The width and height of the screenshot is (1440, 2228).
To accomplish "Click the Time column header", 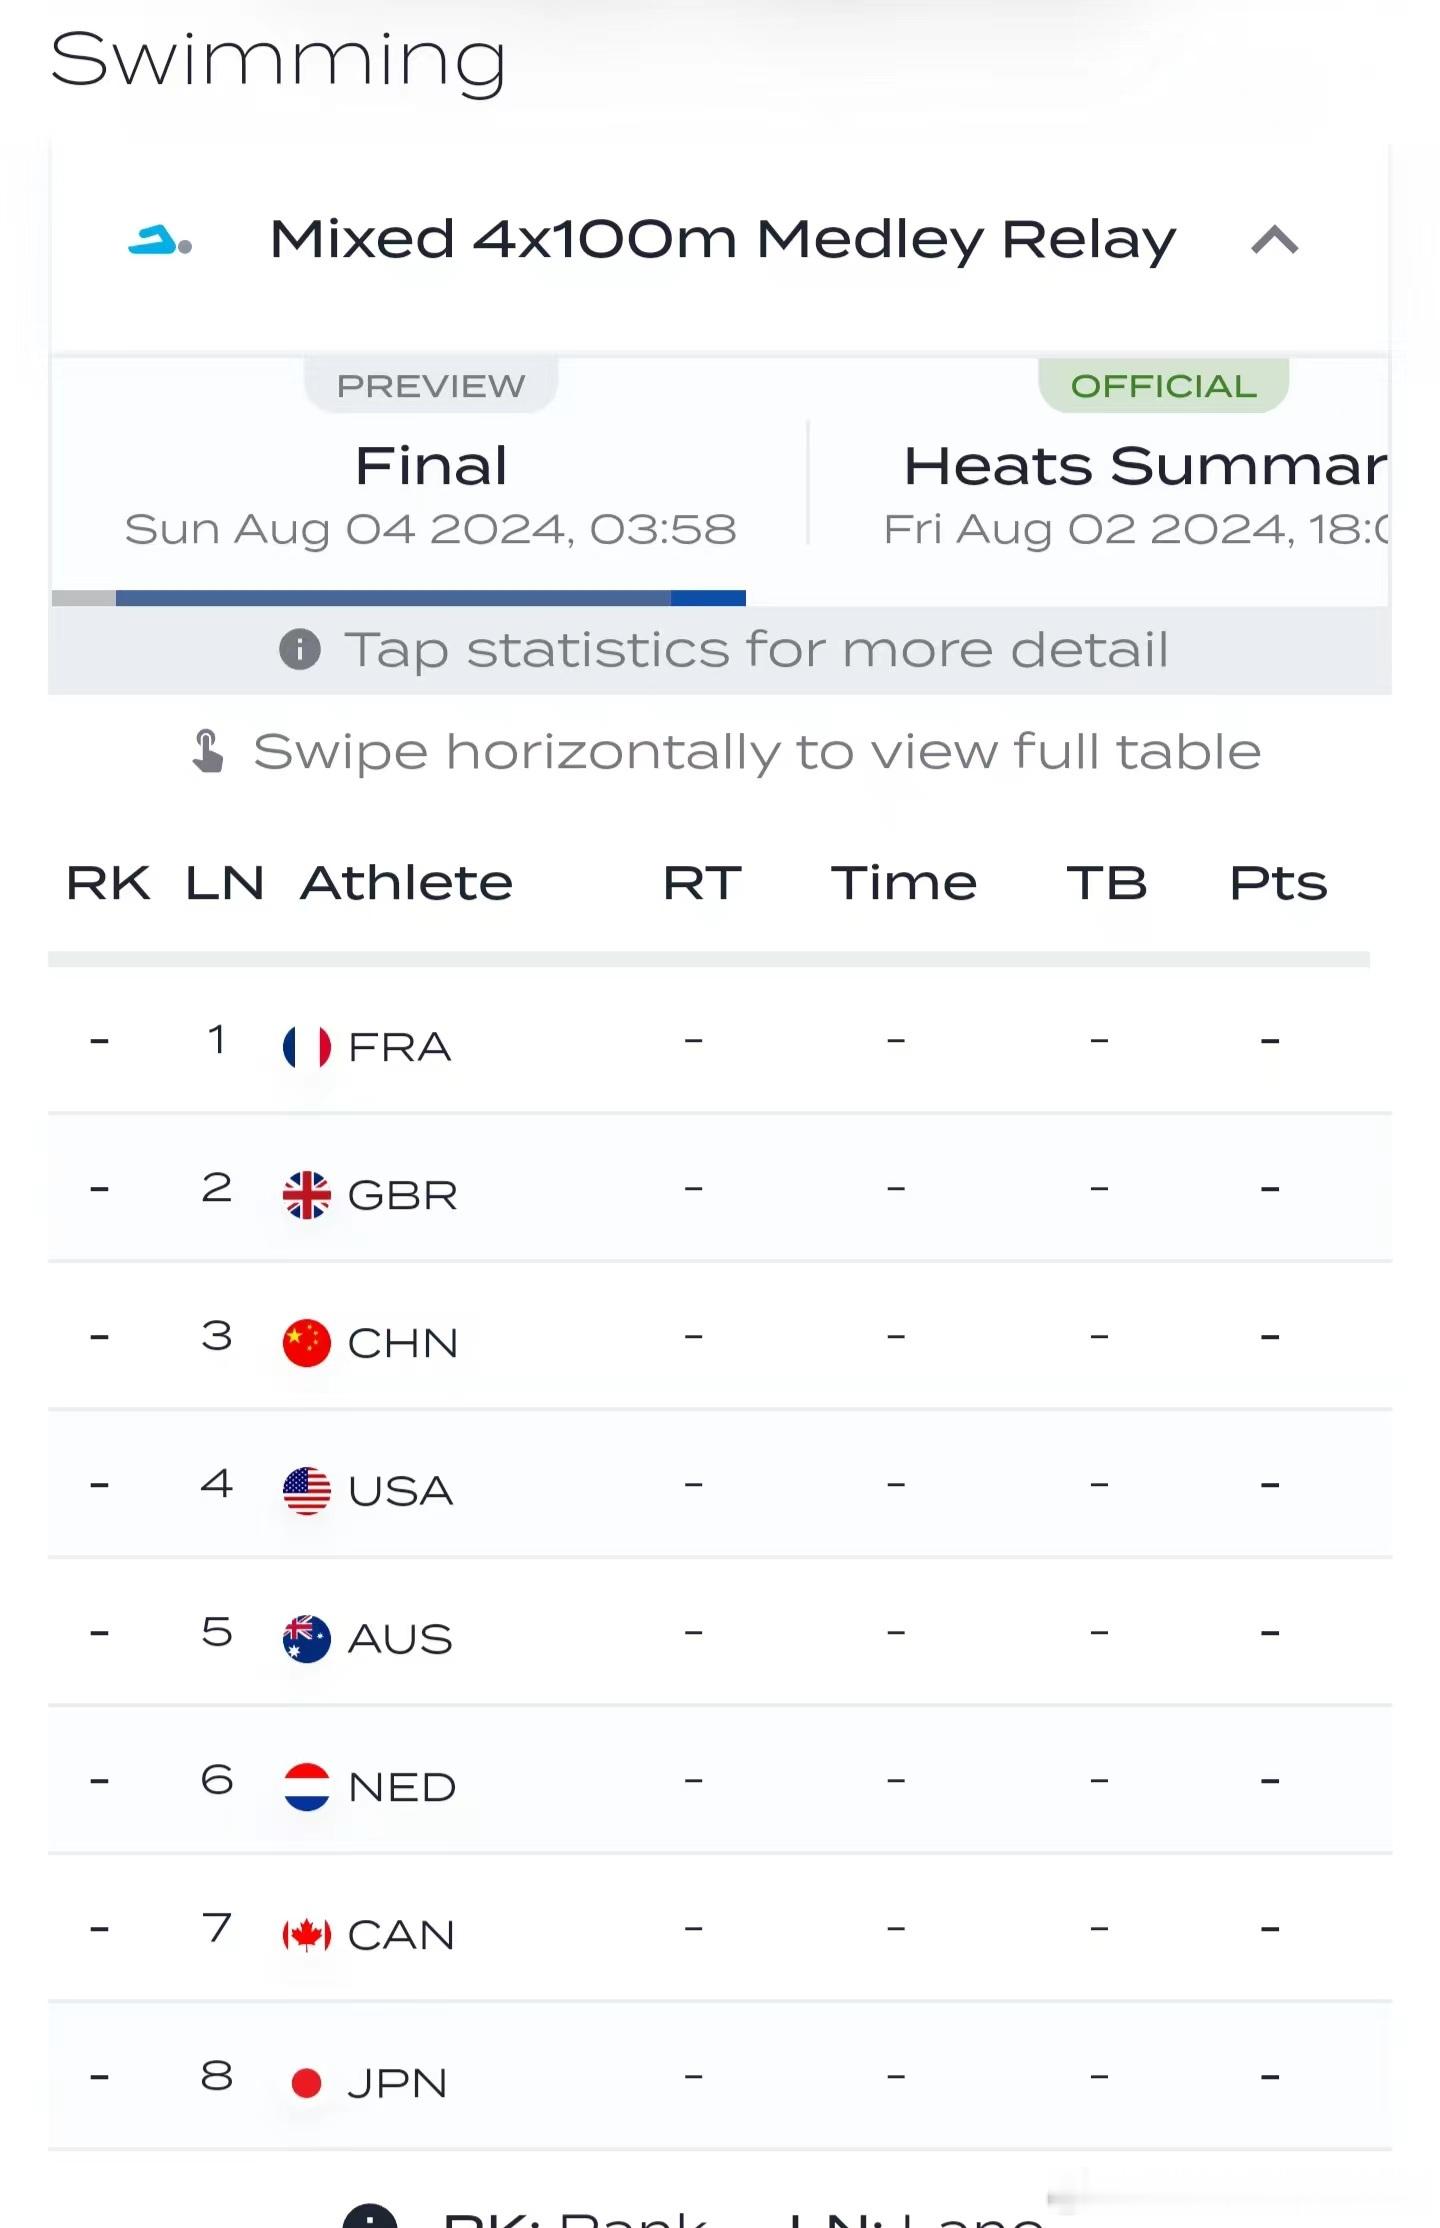I will point(904,883).
